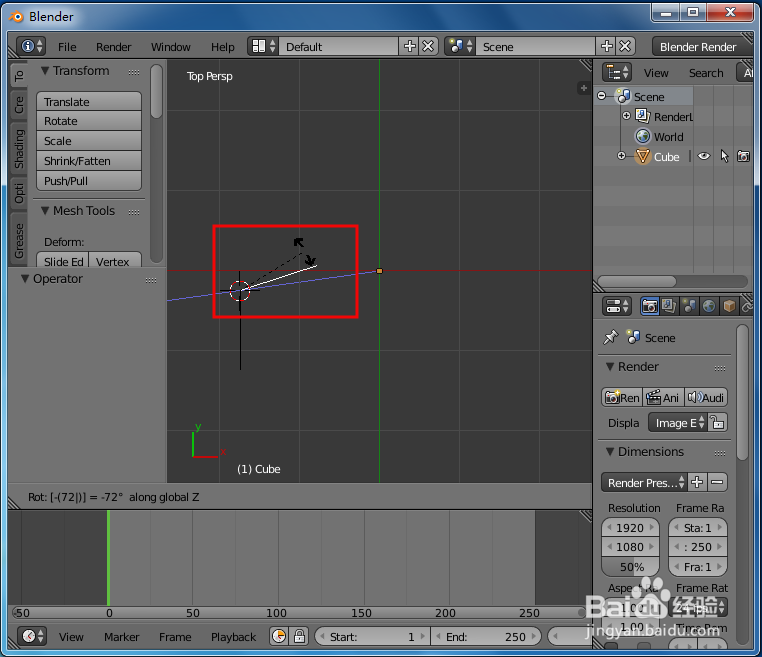Viewport: 762px width, 657px height.
Task: Open the Properties editor type selector
Action: pyautogui.click(x=617, y=306)
